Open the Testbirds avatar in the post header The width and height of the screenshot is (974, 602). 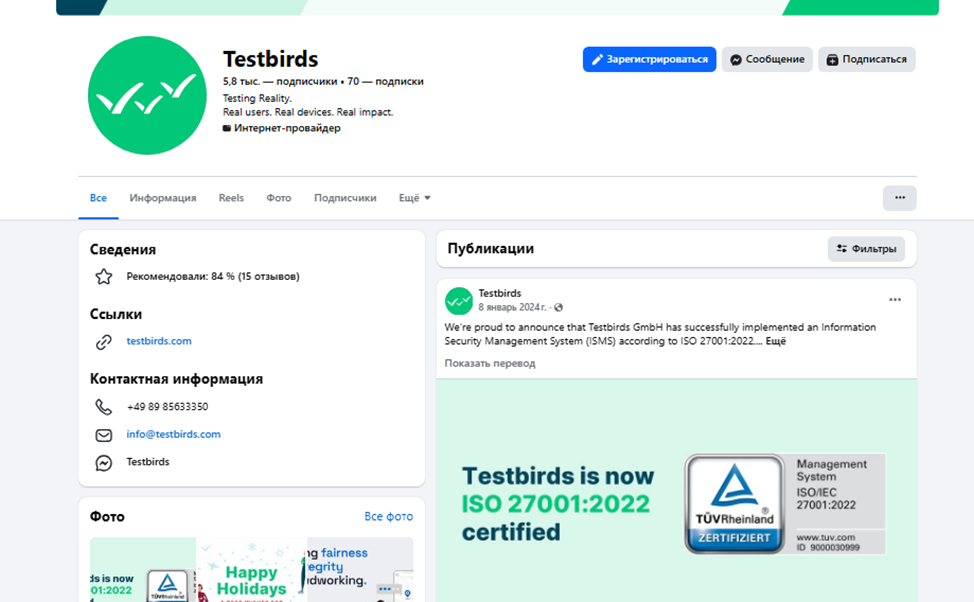click(x=459, y=301)
